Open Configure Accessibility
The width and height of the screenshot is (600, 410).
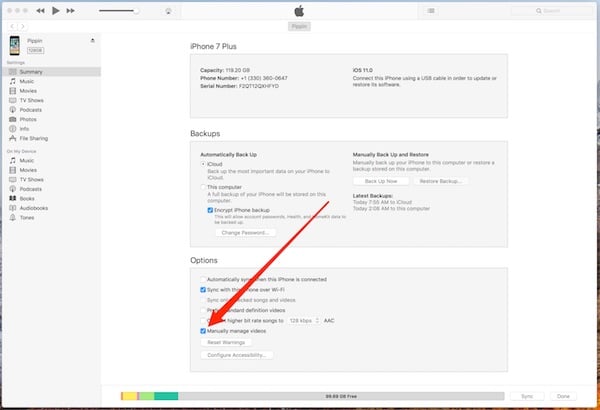237,355
